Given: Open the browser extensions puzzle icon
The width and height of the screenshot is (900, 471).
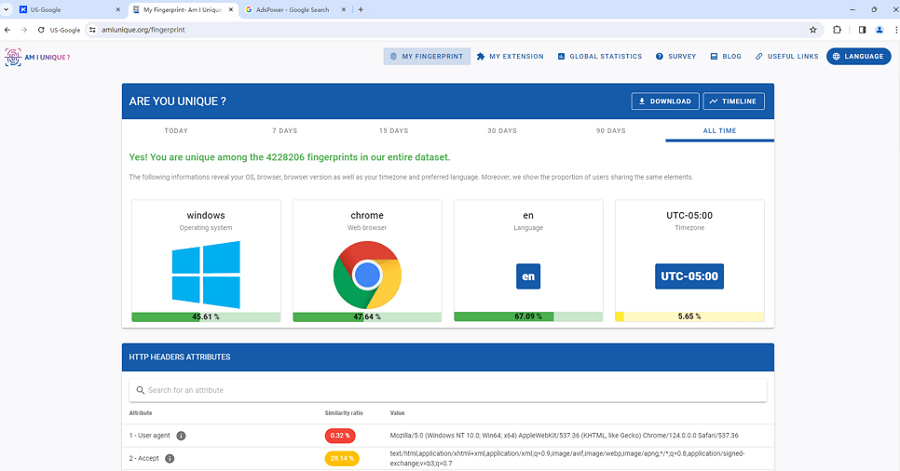Looking at the screenshot, I should click(837, 30).
